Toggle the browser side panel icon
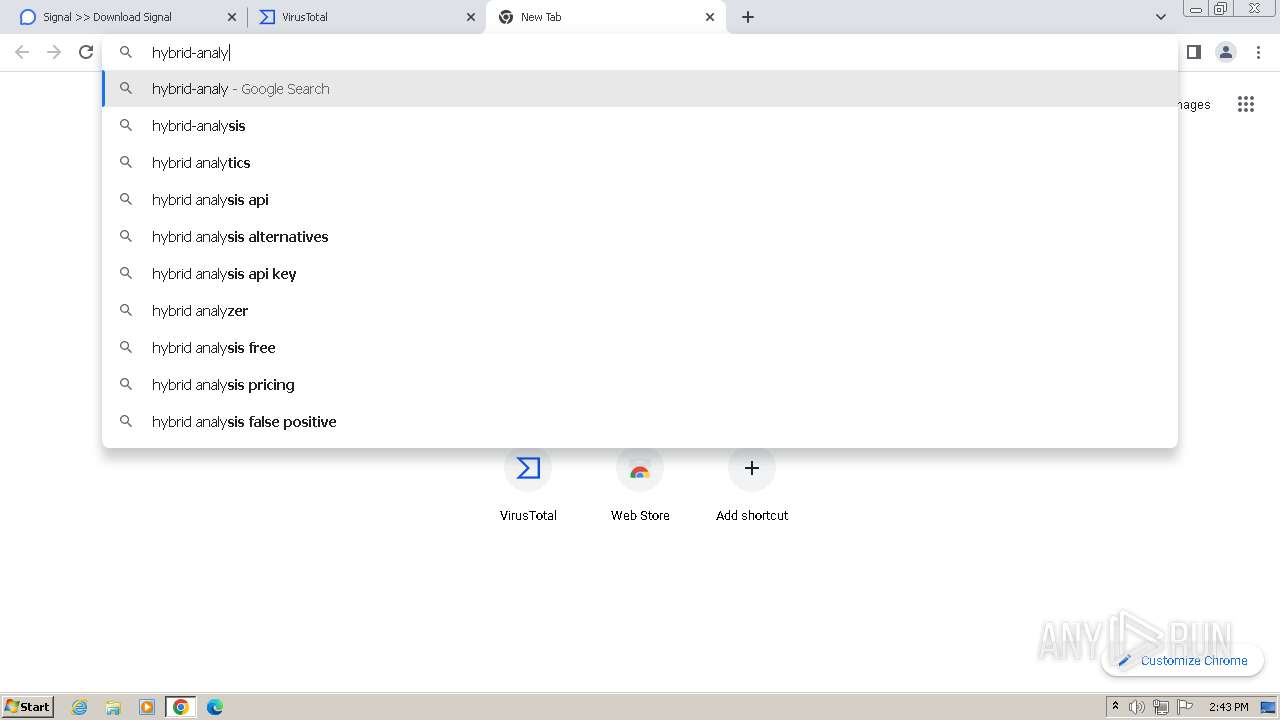 (1193, 52)
